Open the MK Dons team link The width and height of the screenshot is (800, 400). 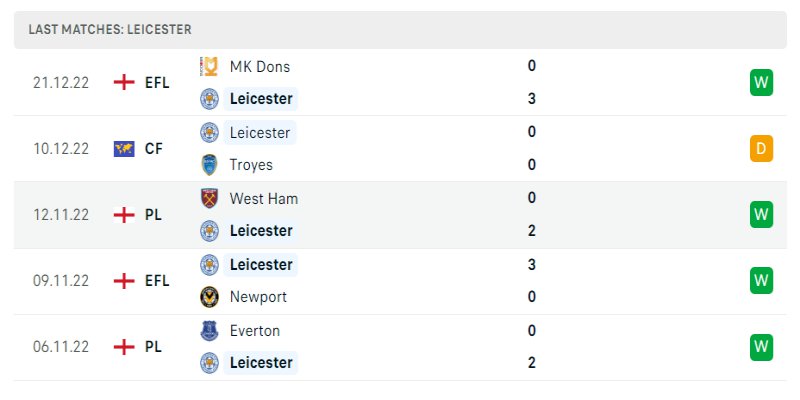259,67
